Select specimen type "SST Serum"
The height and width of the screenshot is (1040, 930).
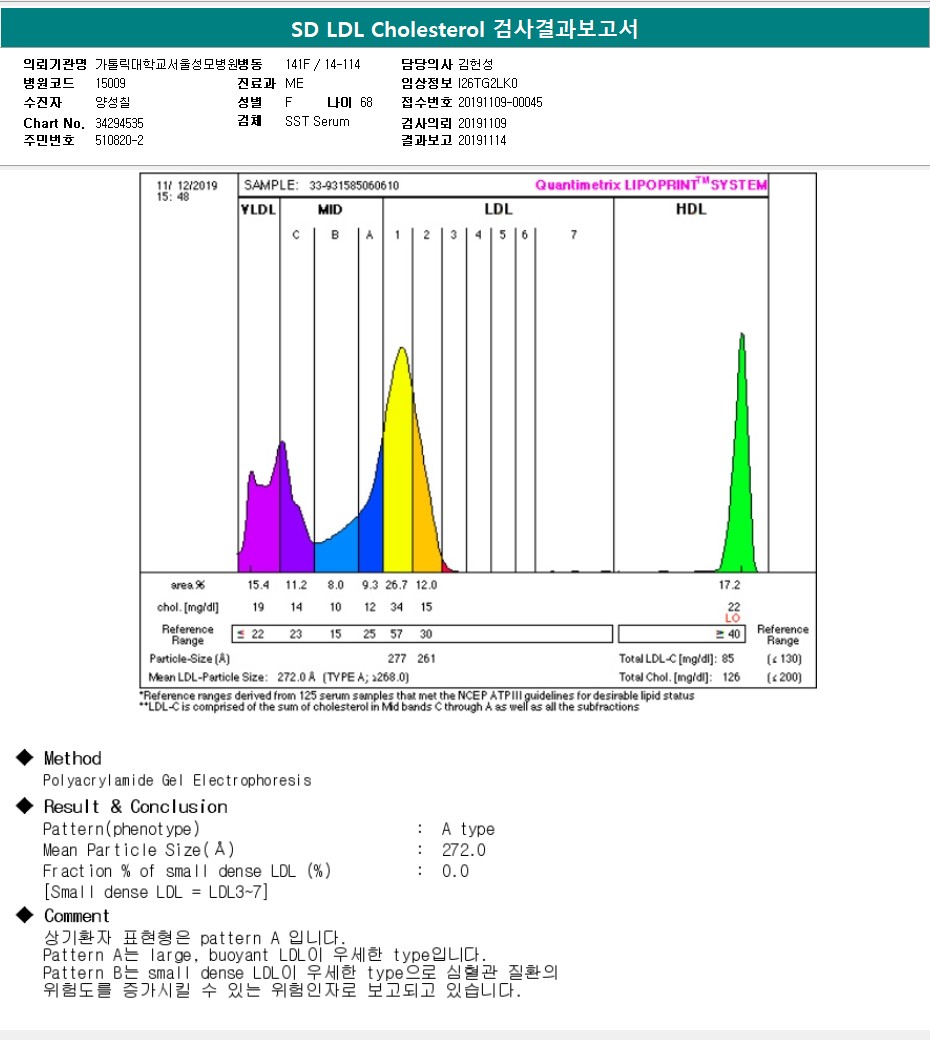pyautogui.click(x=317, y=121)
